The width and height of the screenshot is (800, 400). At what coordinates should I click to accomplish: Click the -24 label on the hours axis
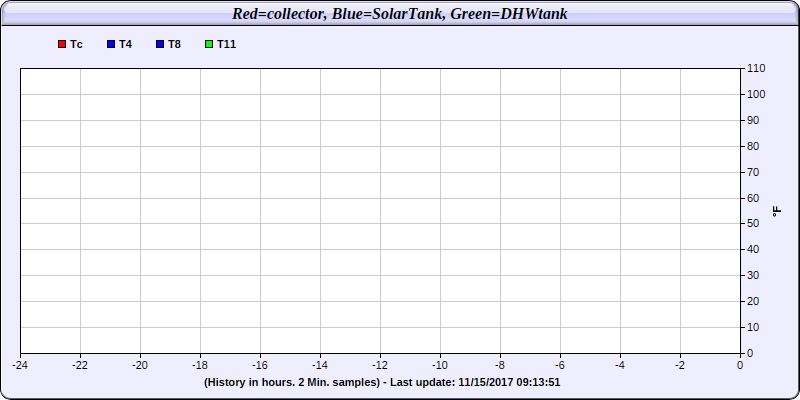pyautogui.click(x=20, y=365)
